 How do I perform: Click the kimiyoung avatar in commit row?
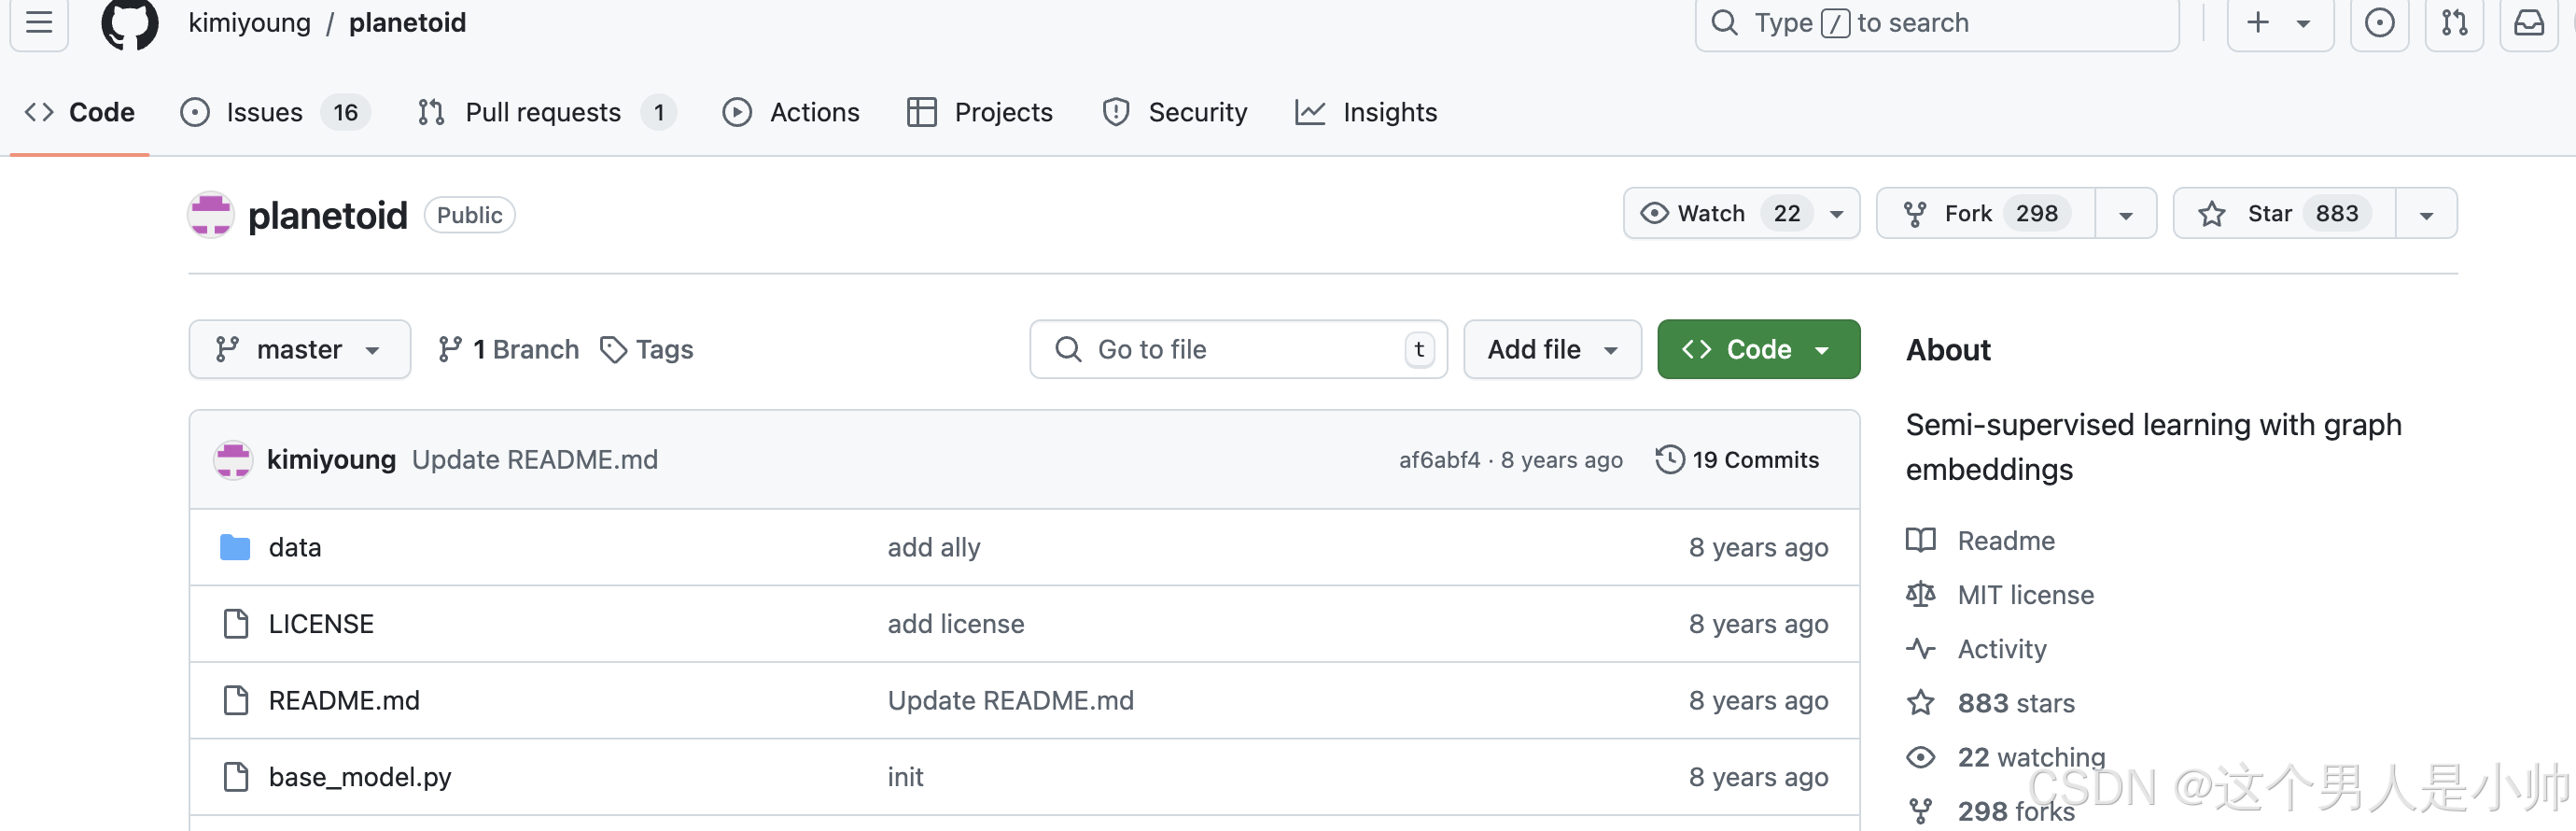(233, 459)
